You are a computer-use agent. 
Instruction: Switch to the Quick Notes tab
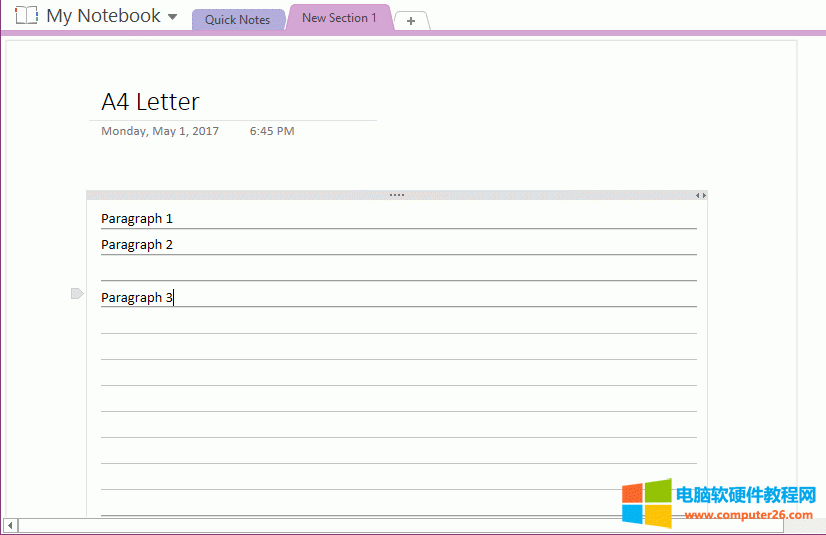pyautogui.click(x=237, y=20)
